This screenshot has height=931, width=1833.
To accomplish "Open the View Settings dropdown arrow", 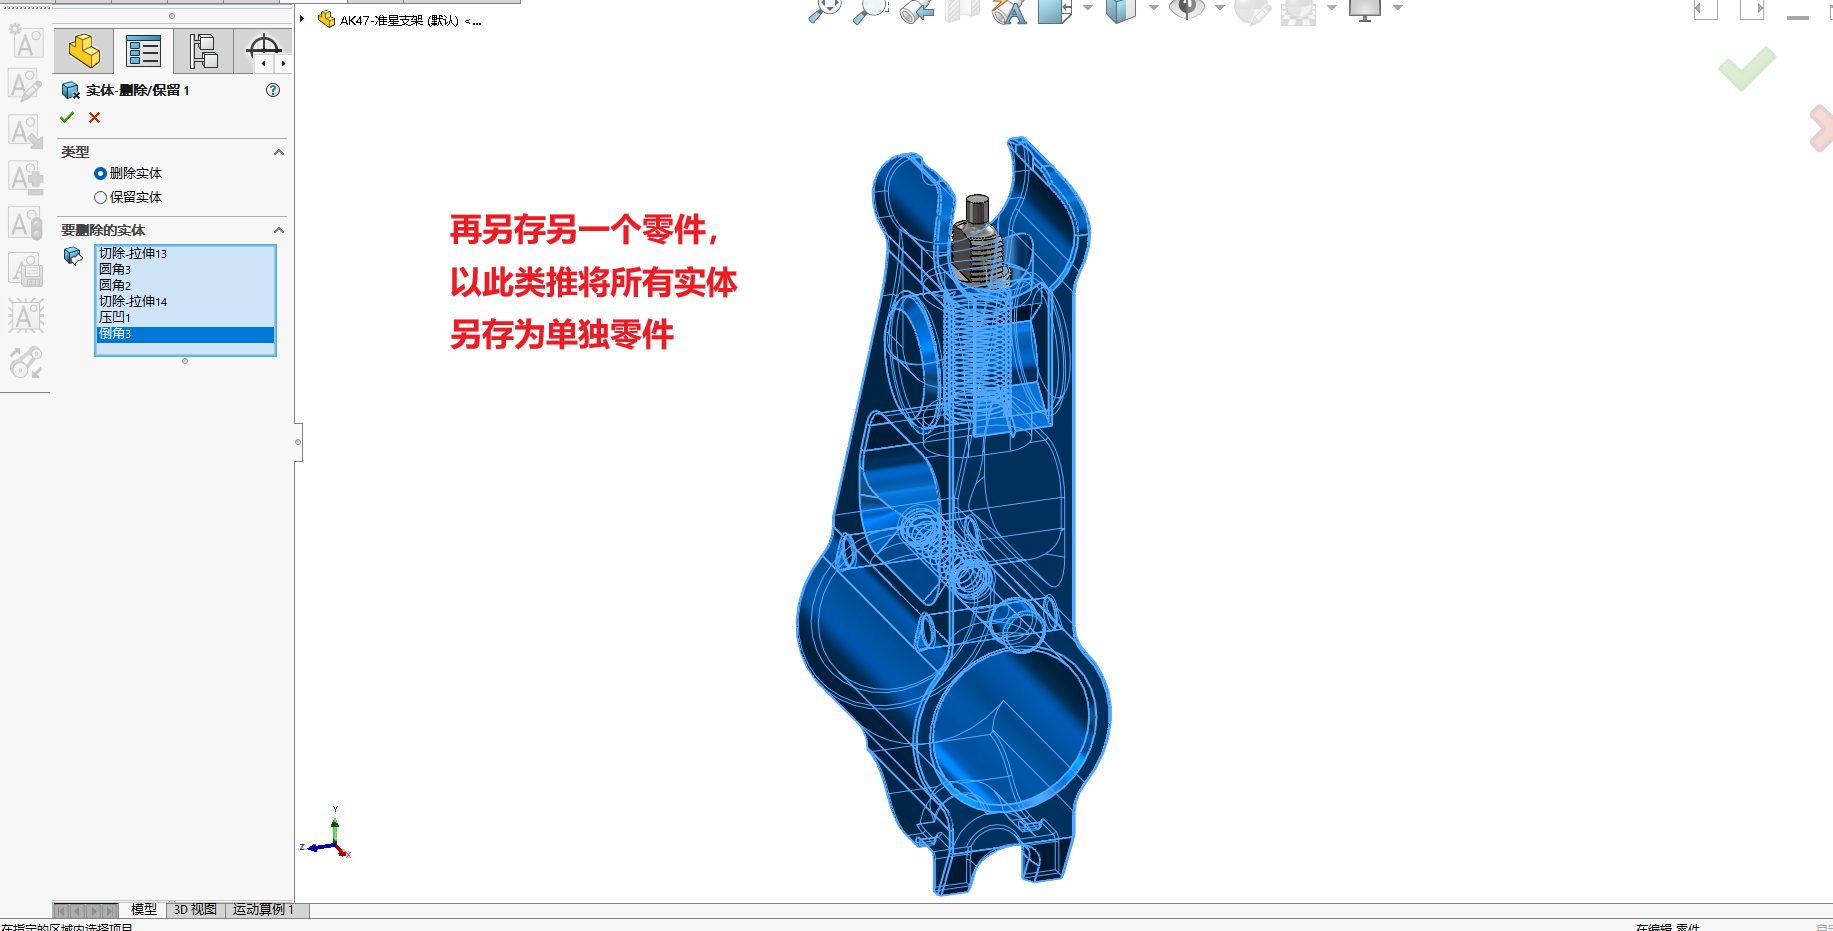I will (1398, 8).
